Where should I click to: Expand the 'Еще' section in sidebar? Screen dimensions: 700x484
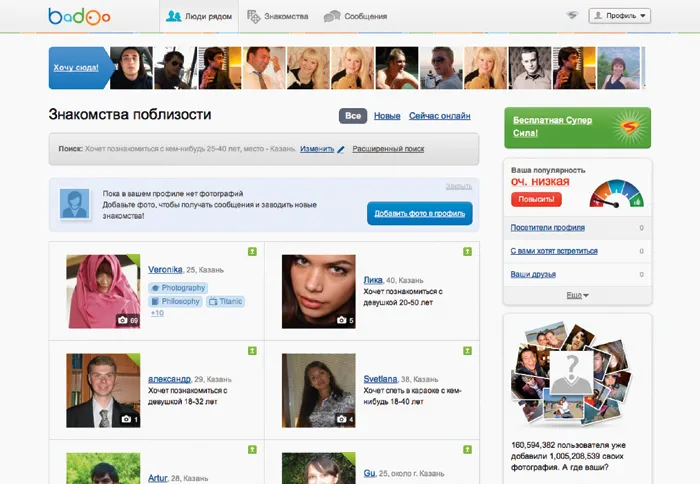(x=577, y=295)
